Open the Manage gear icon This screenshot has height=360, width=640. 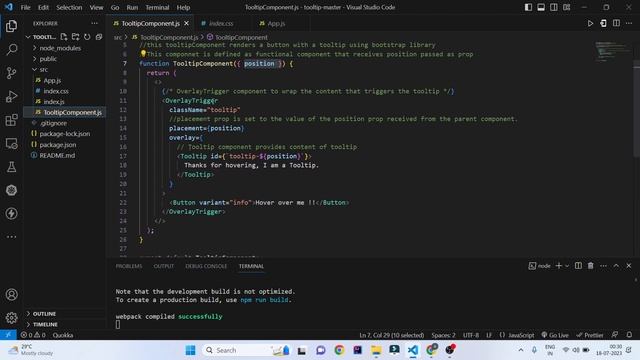11,318
